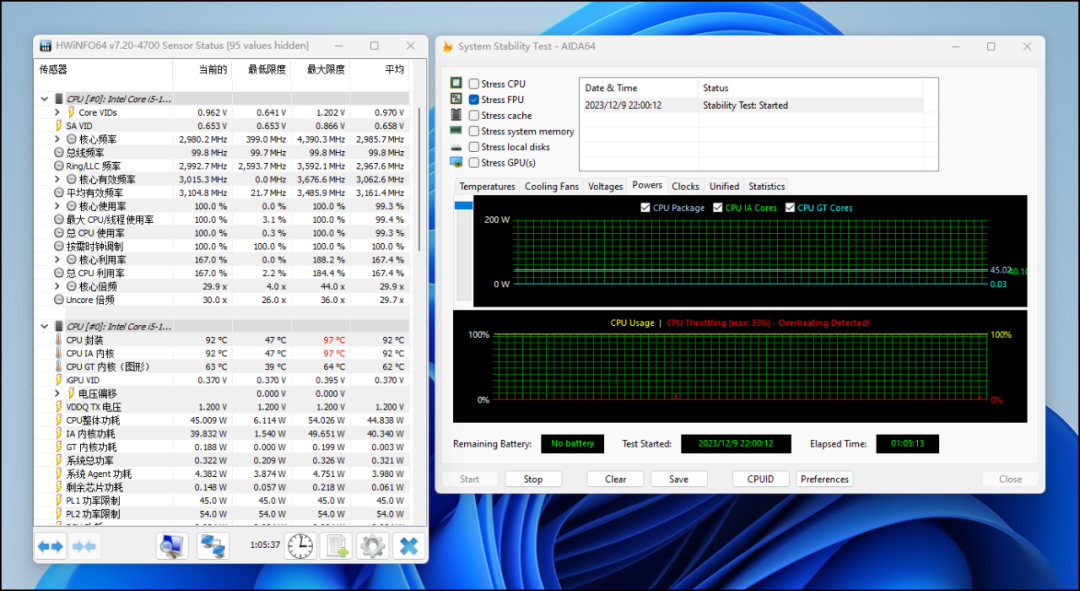1080x591 pixels.
Task: Click the monitor icon beside Stress GPU(s)
Action: [x=456, y=163]
